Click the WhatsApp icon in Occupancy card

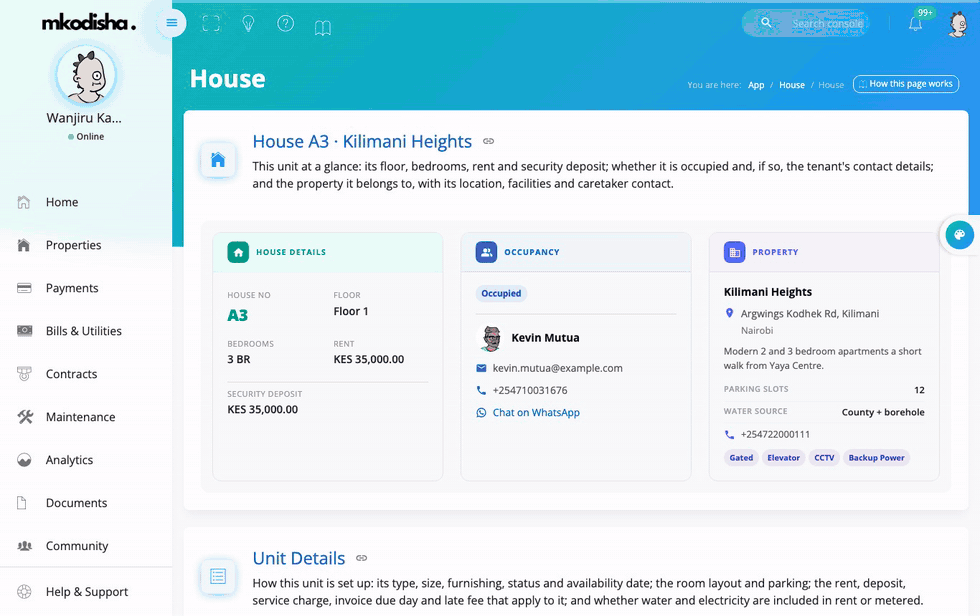pos(481,412)
